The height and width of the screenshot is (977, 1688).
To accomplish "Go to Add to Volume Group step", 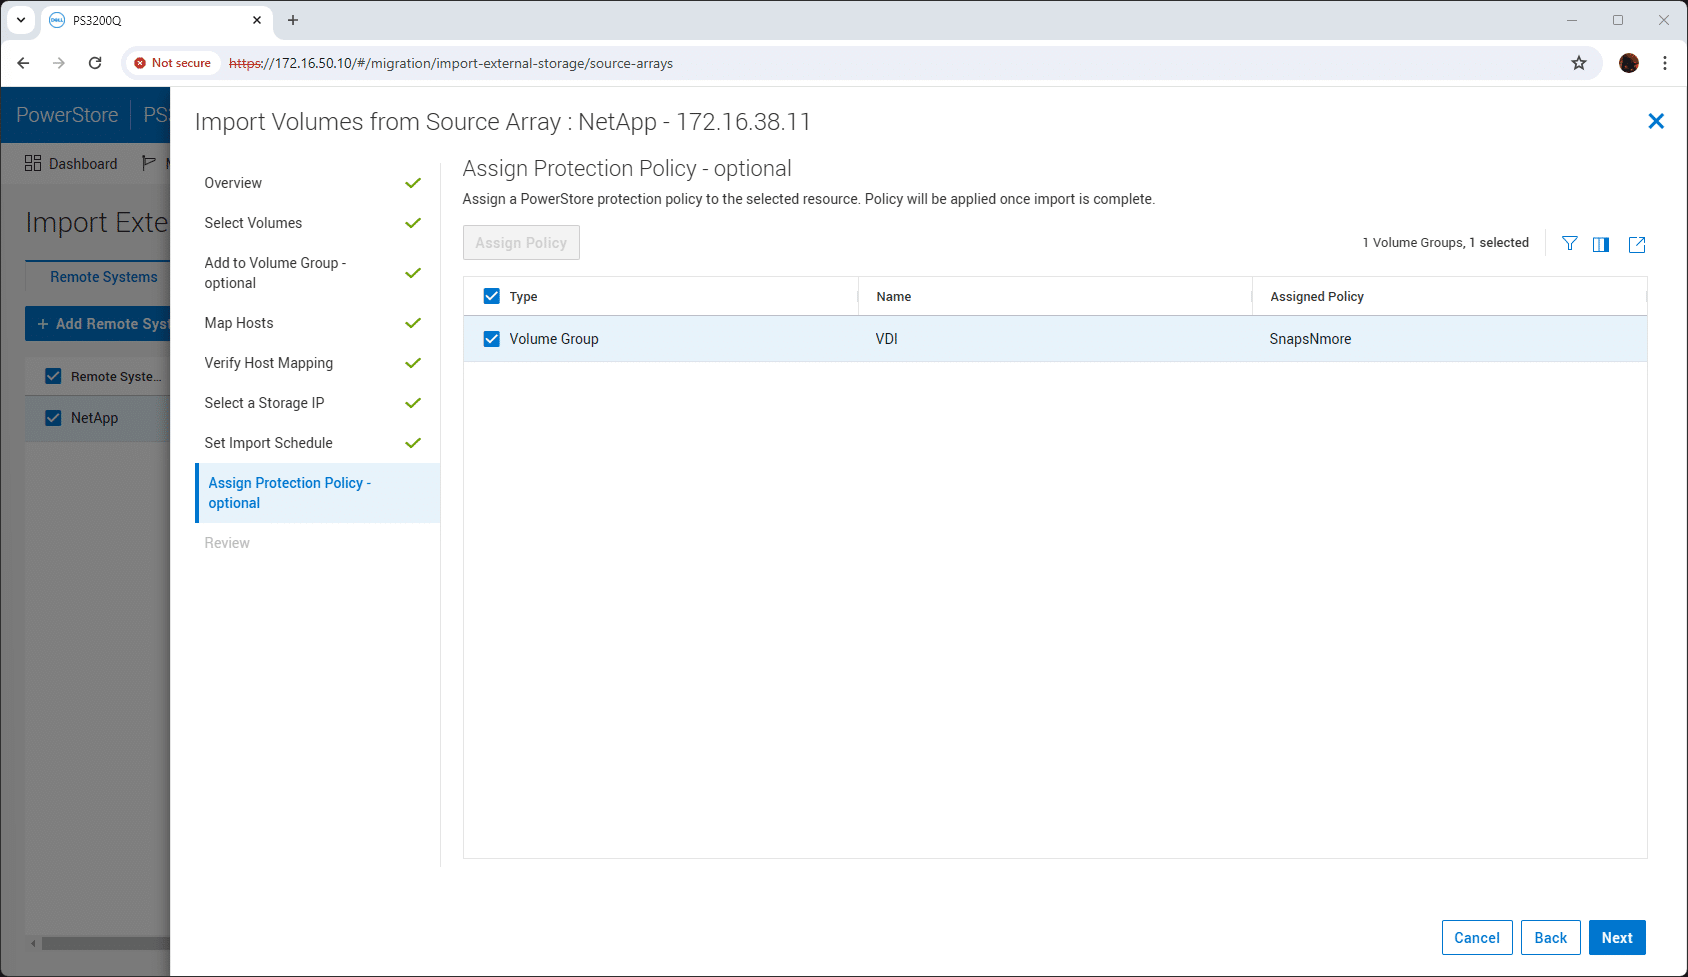I will click(x=275, y=273).
